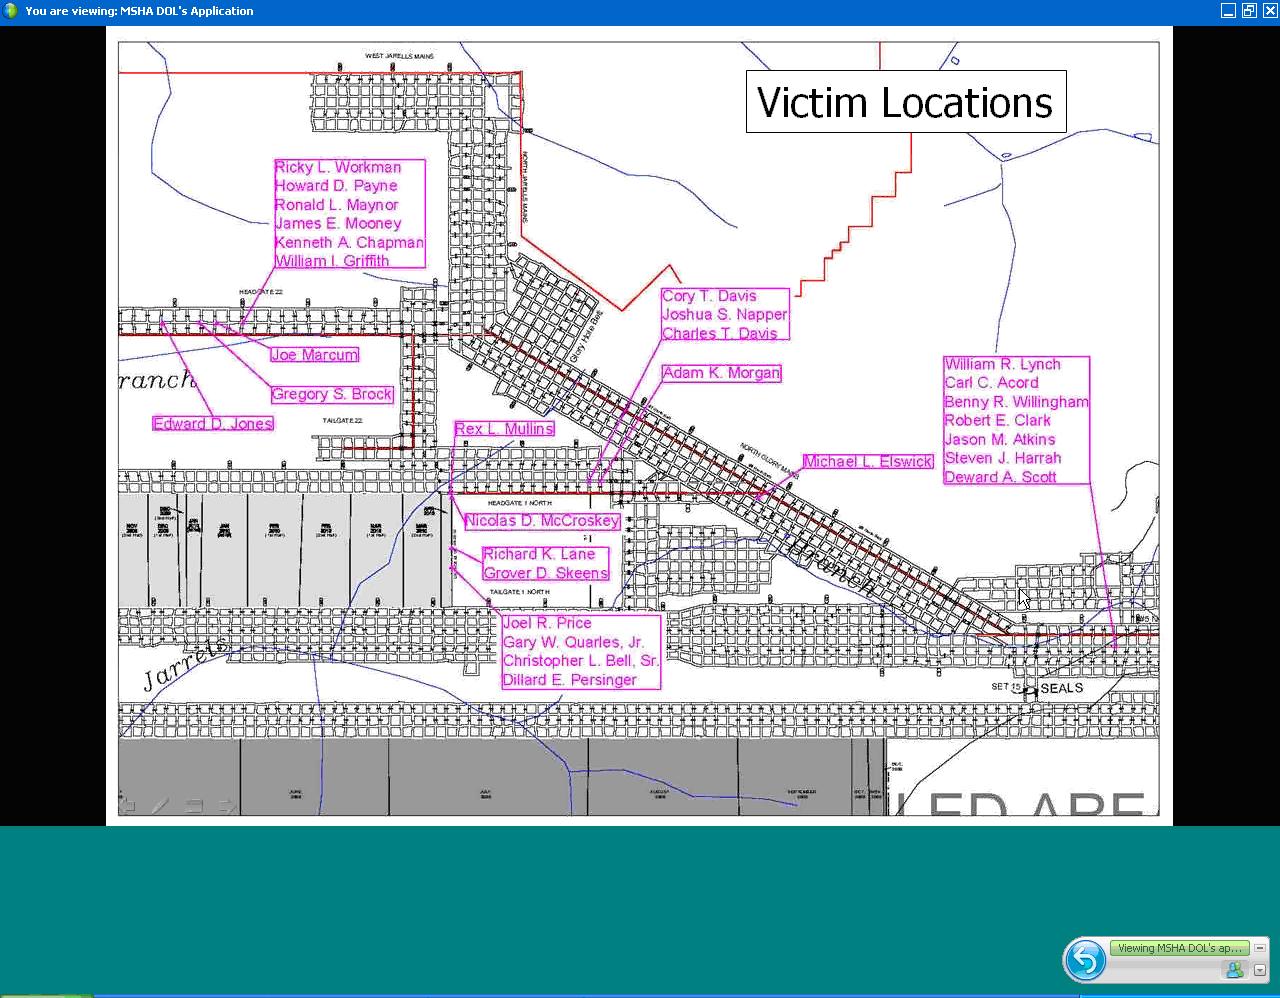The image size is (1280, 998).
Task: Click the next slide arrow icon
Action: [x=228, y=806]
